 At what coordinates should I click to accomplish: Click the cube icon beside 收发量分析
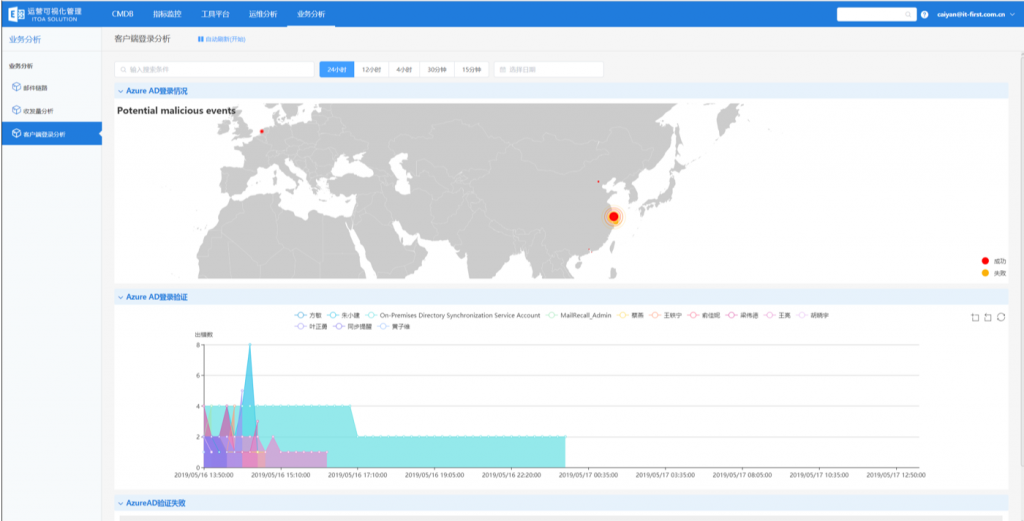16,110
